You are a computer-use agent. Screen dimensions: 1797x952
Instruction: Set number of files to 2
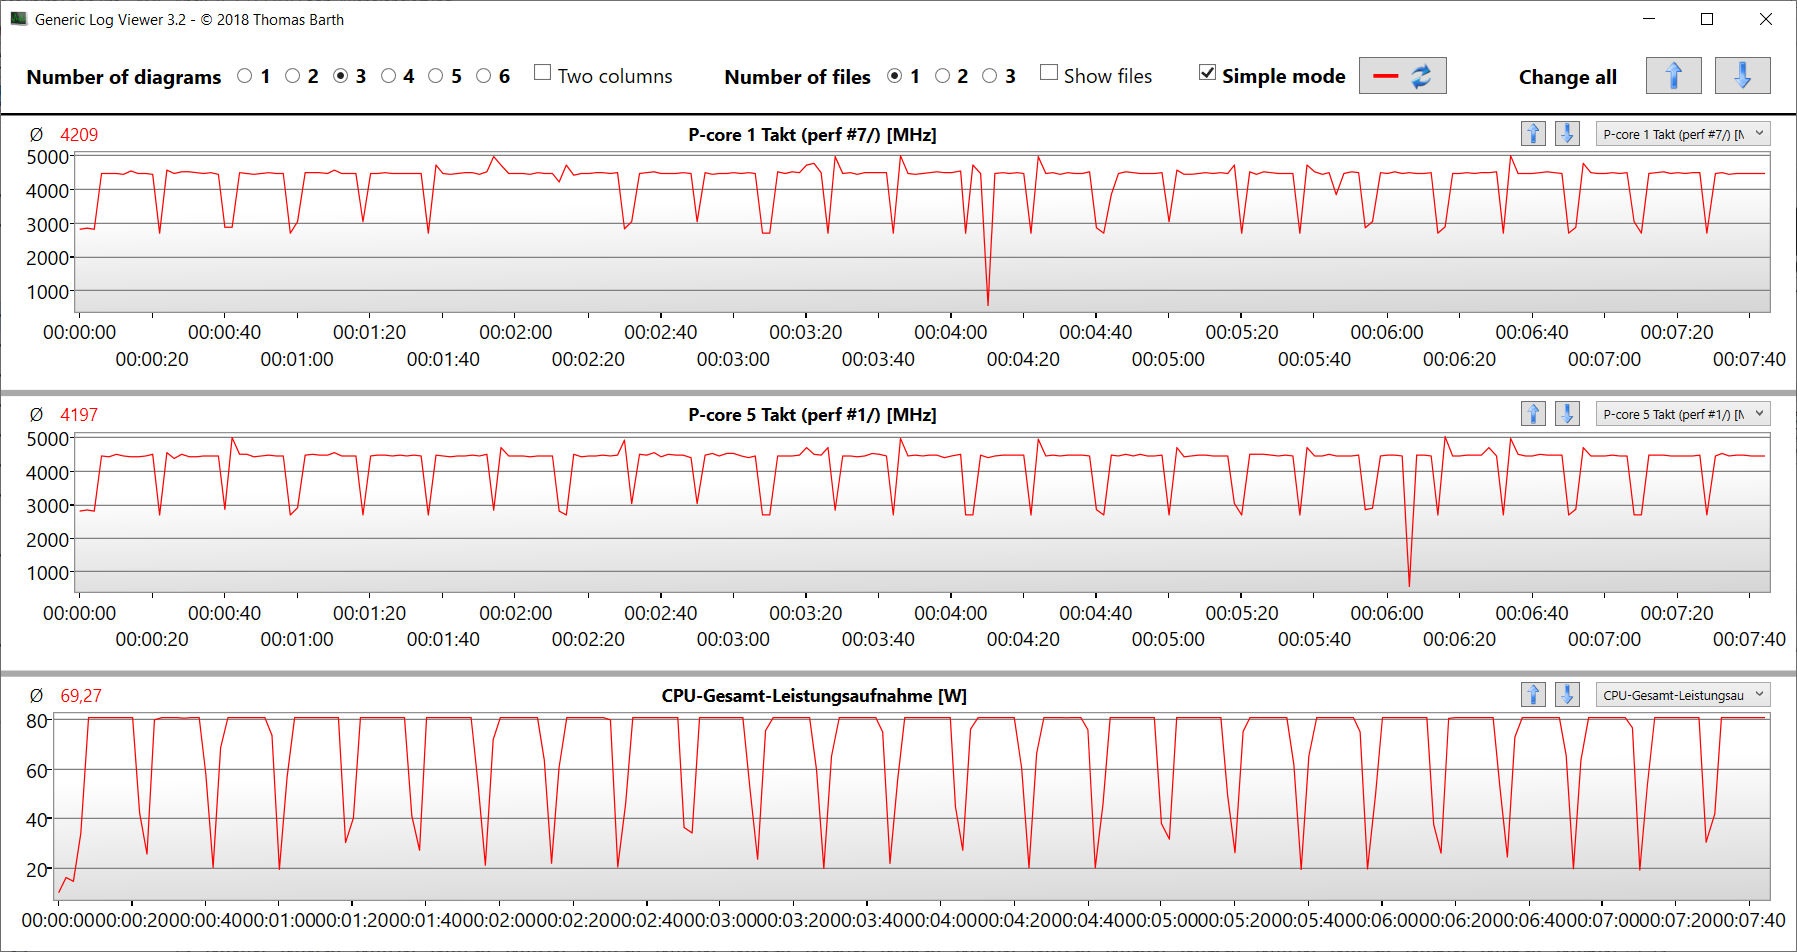pos(942,76)
